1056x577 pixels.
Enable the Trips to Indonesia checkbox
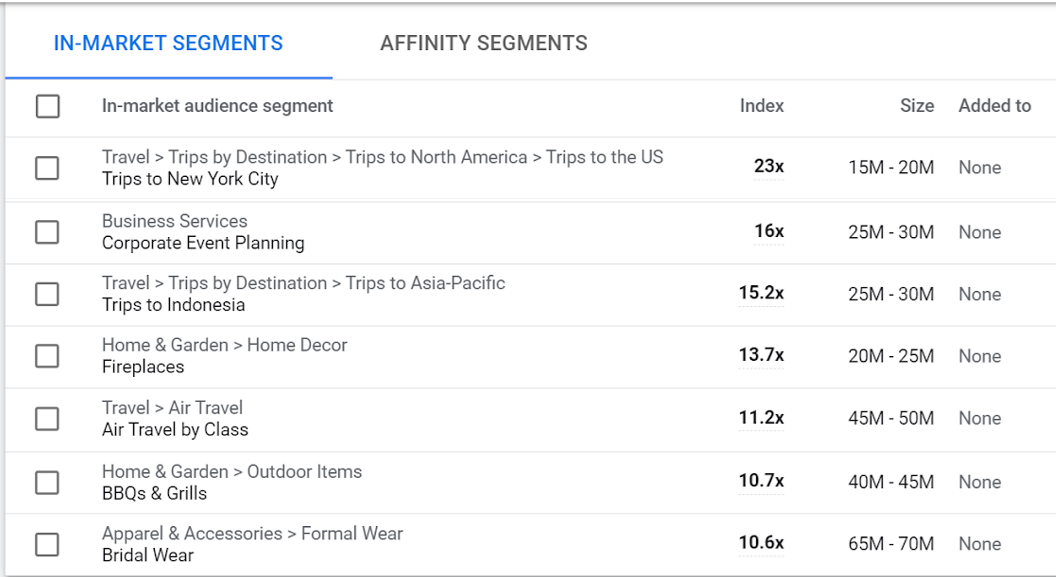tap(47, 294)
